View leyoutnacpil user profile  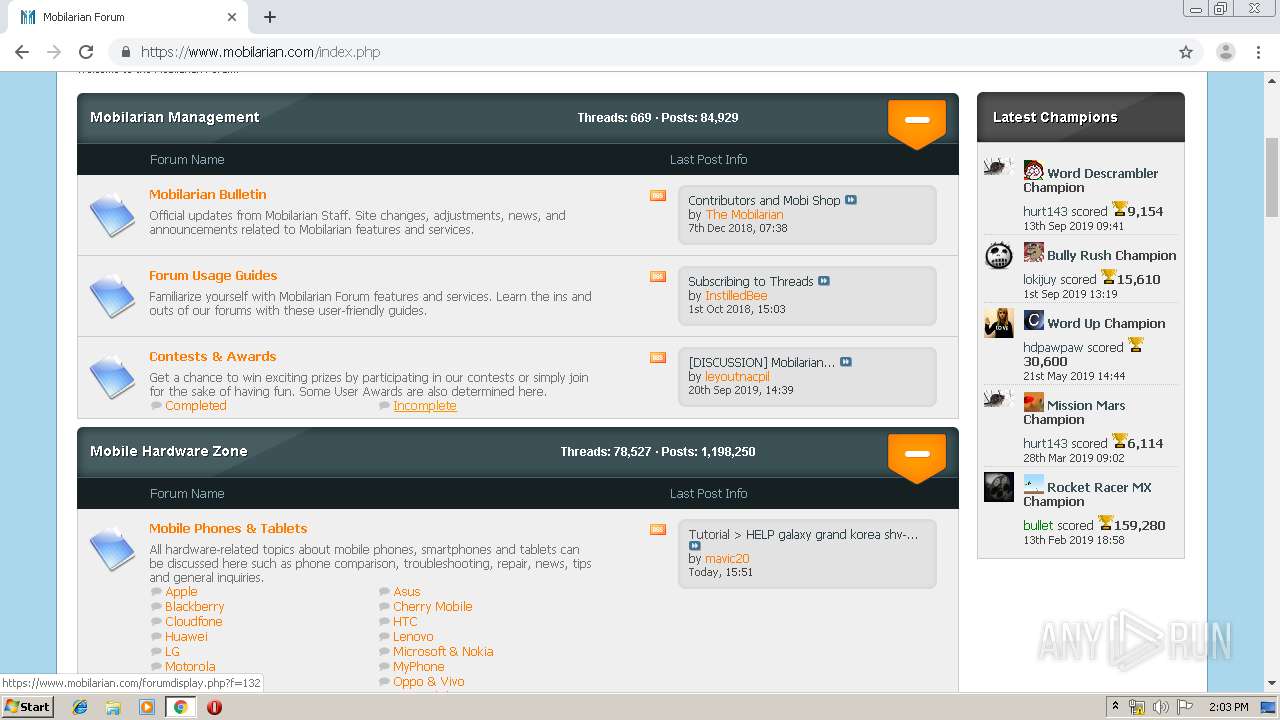737,376
